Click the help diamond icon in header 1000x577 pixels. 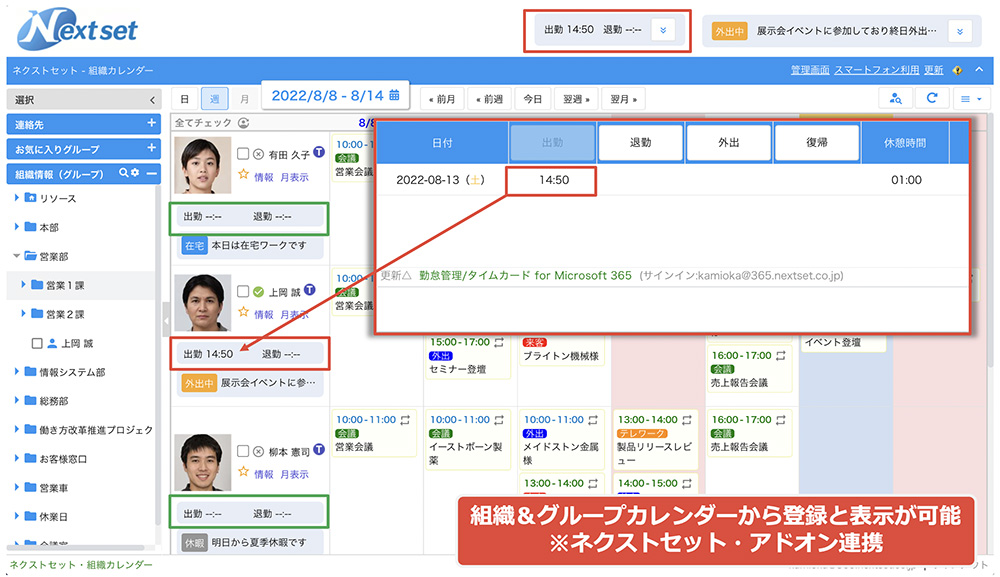point(957,70)
